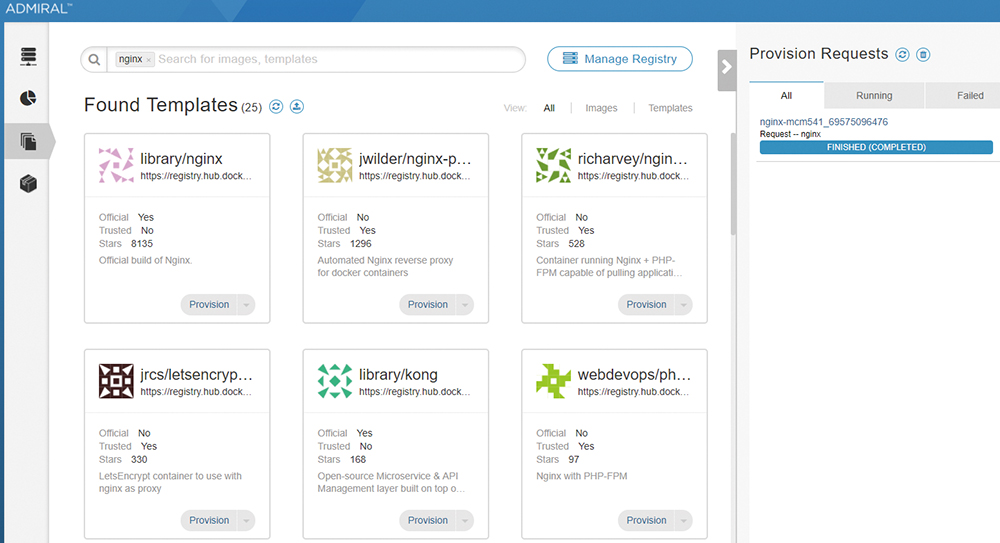The image size is (1000, 543).
Task: Open the library/kong card title
Action: click(x=398, y=375)
